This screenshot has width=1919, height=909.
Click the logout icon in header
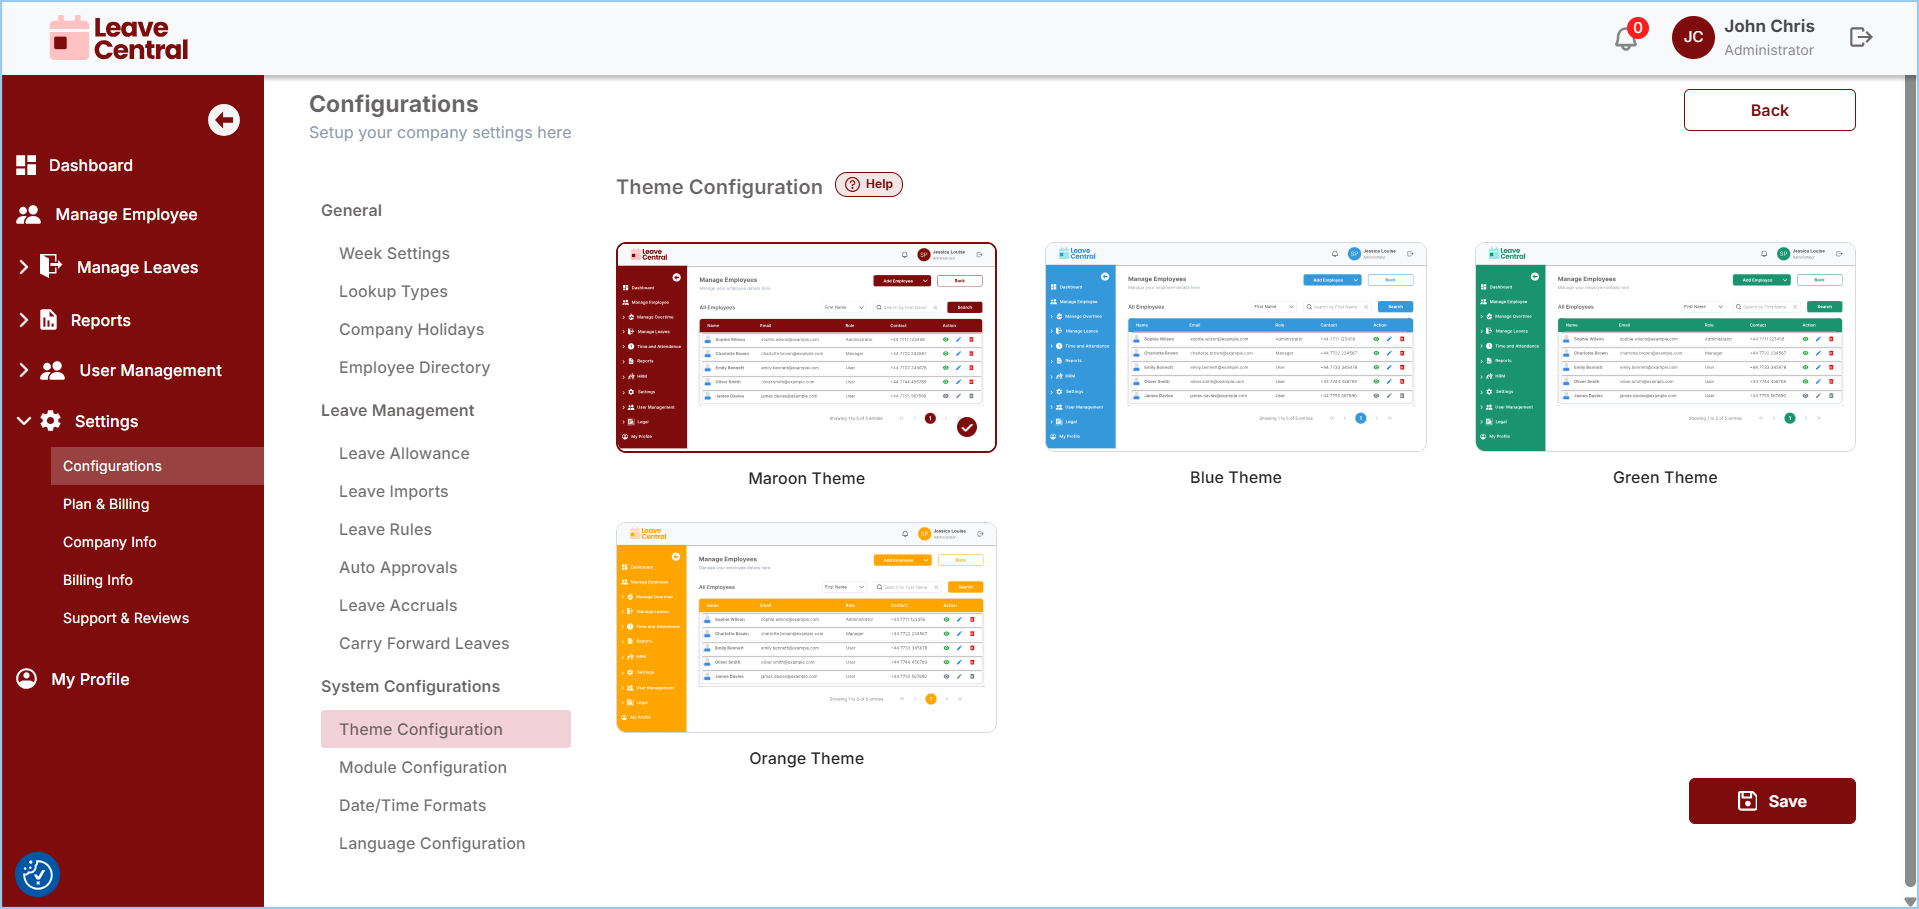pyautogui.click(x=1860, y=37)
